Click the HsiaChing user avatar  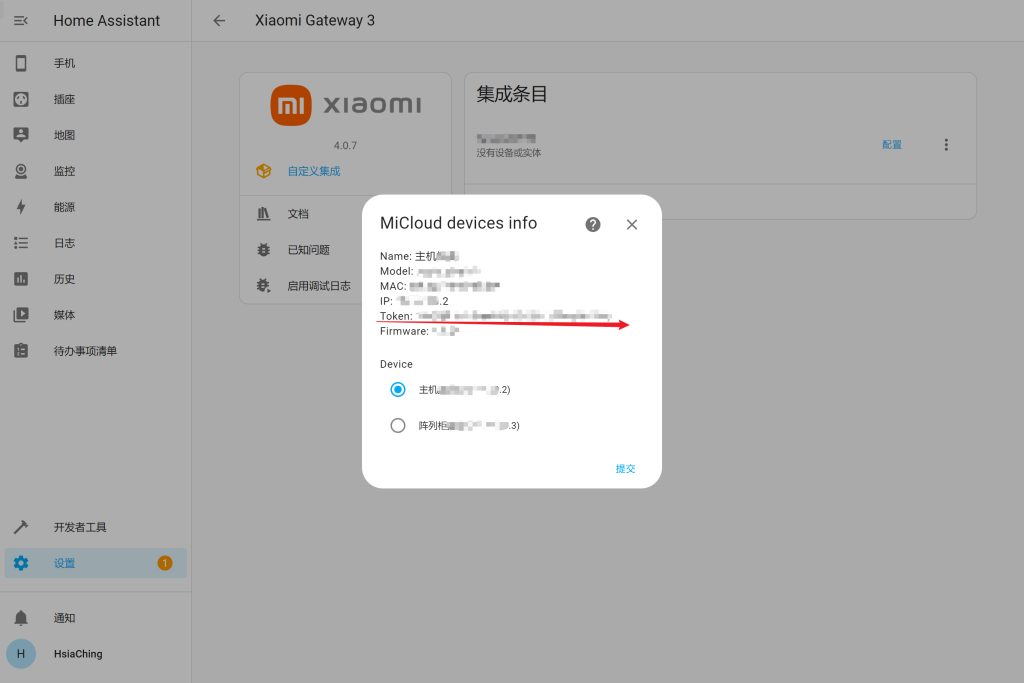click(21, 654)
